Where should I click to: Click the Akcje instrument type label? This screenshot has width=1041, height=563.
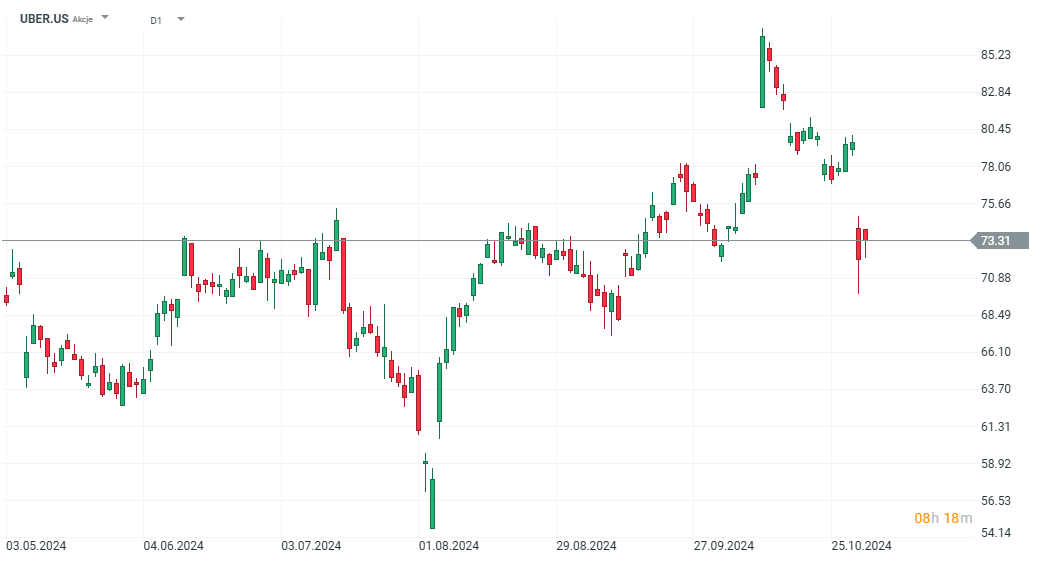point(82,20)
